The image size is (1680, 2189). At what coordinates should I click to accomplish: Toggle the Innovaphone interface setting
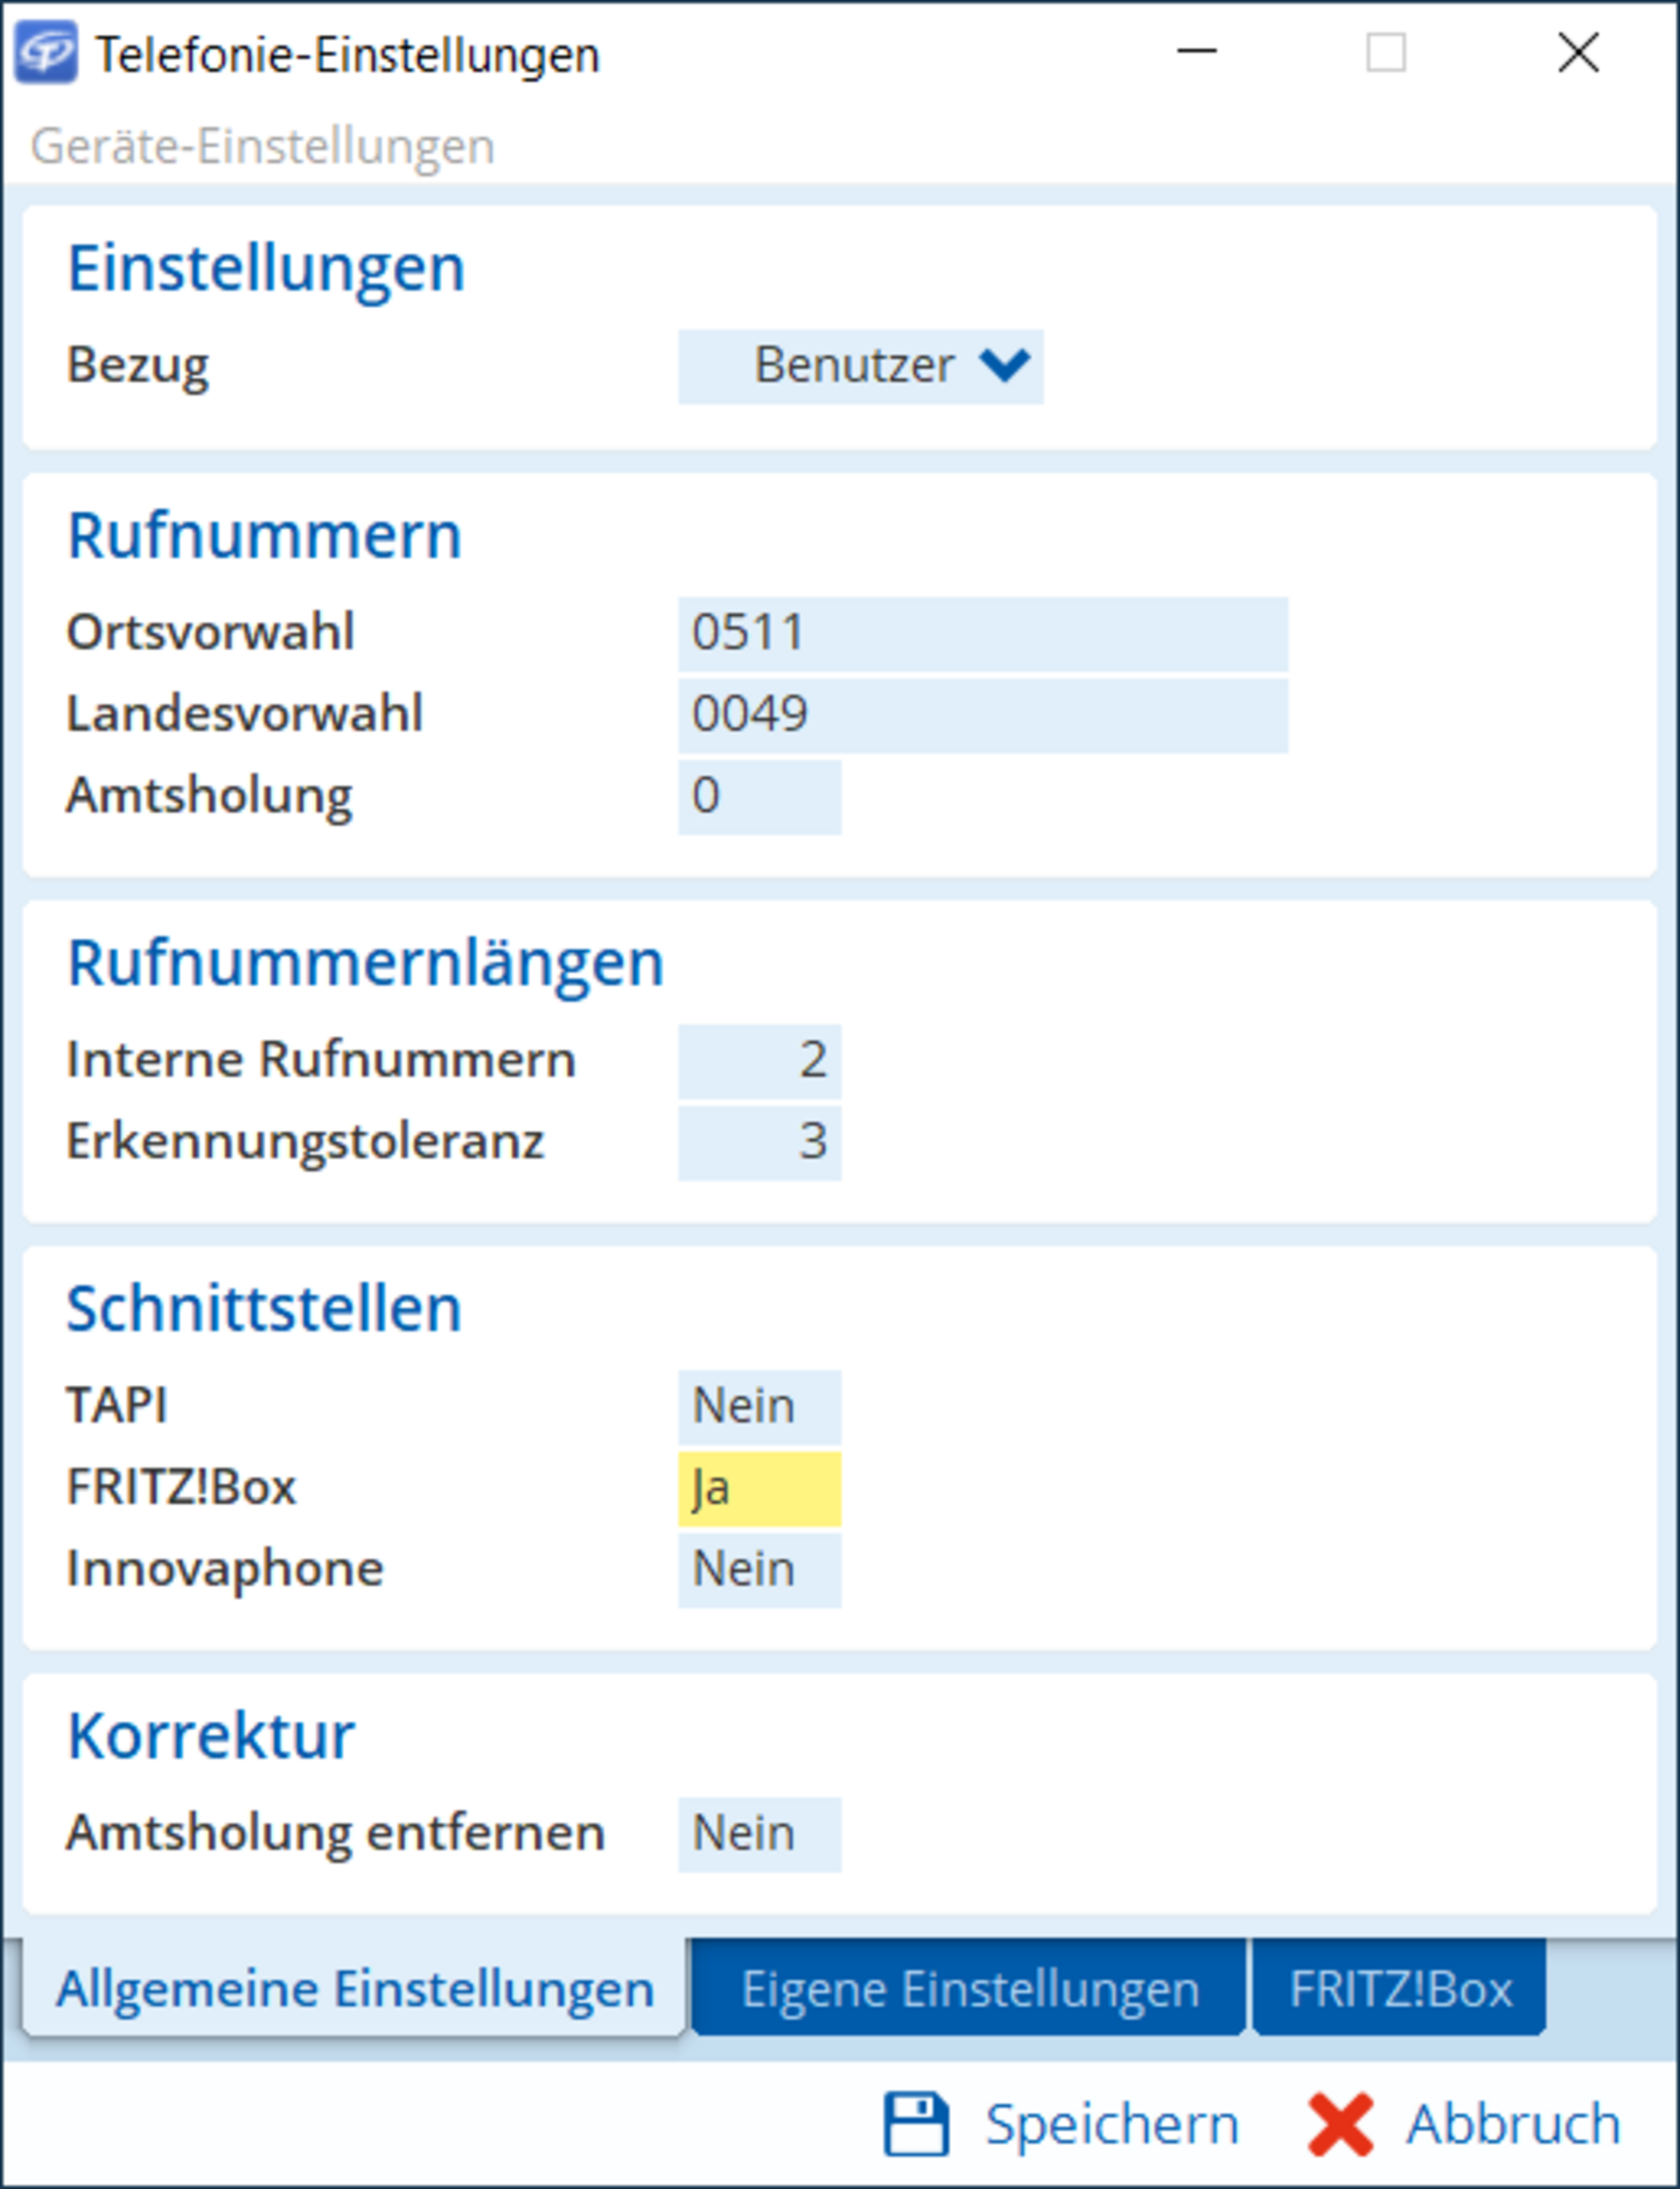point(759,1569)
